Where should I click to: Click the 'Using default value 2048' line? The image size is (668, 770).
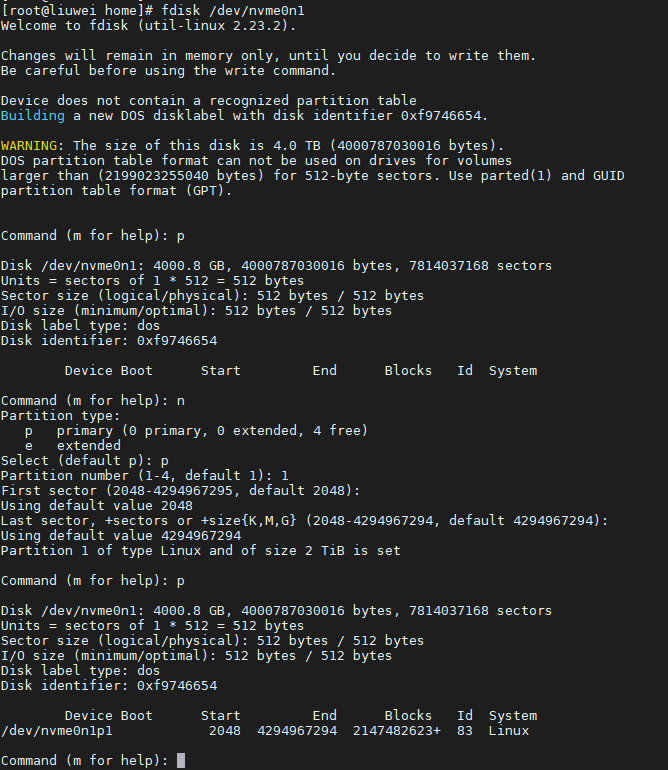(x=97, y=506)
